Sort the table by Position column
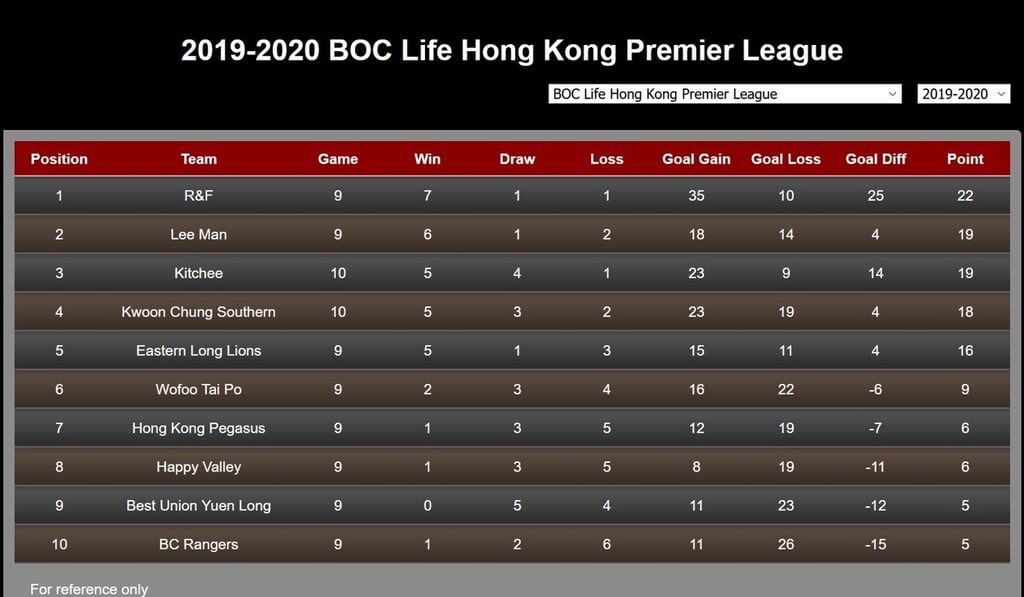 (58, 159)
